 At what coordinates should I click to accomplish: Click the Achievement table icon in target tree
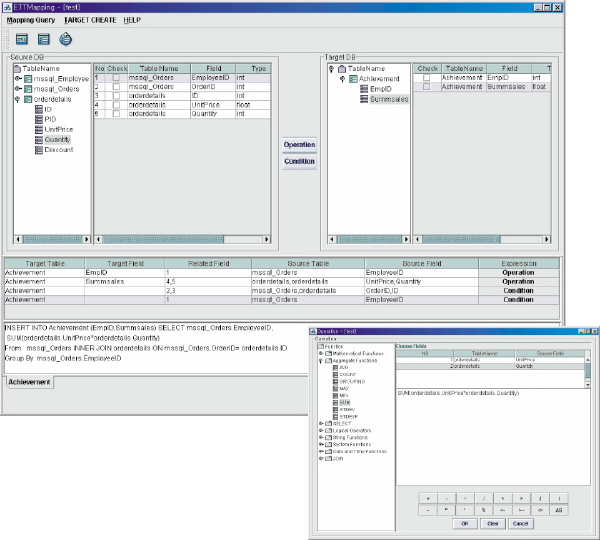click(x=353, y=79)
